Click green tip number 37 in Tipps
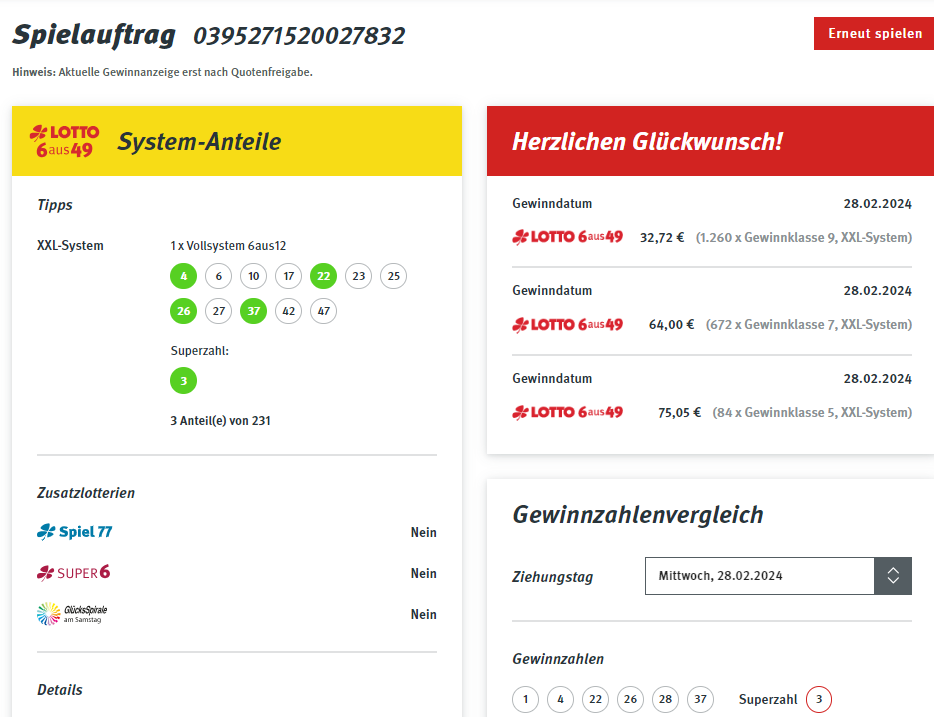The width and height of the screenshot is (934, 717). click(254, 311)
